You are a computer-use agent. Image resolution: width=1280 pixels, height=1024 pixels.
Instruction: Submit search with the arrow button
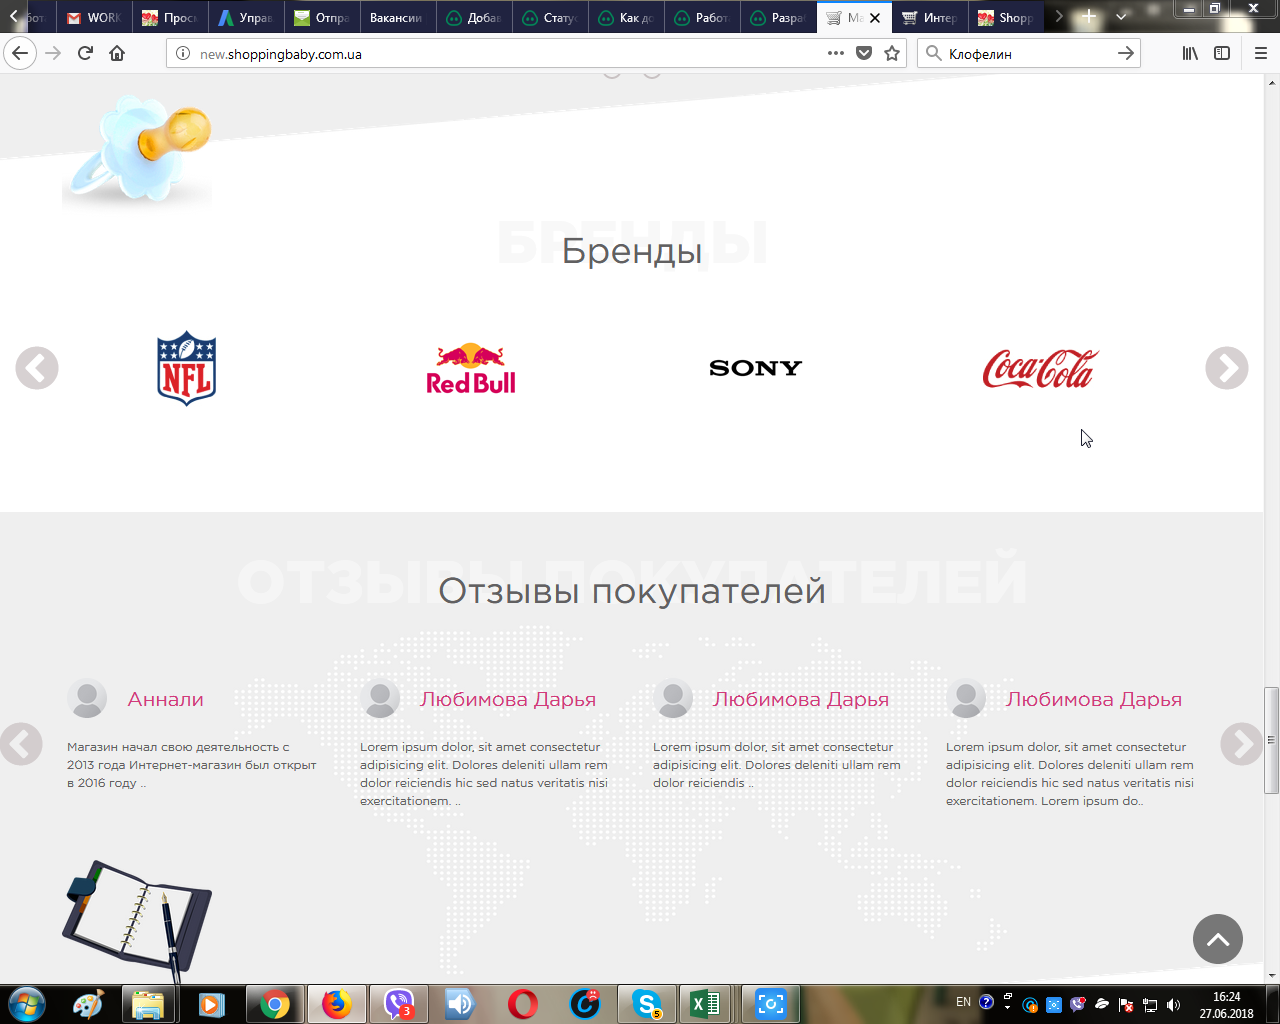tap(1125, 53)
